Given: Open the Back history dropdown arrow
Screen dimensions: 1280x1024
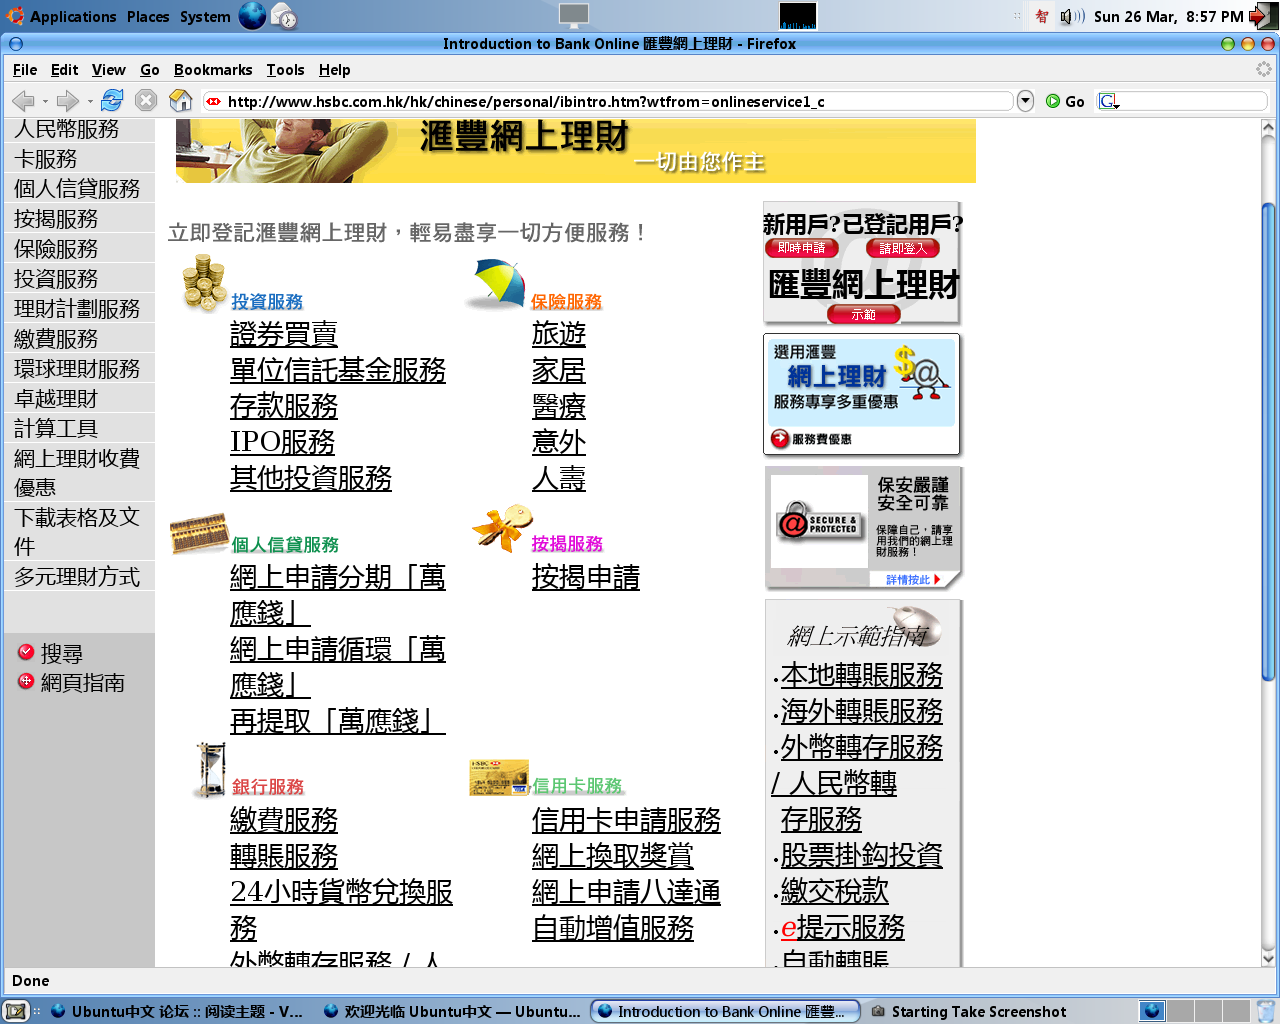Looking at the screenshot, I should pyautogui.click(x=45, y=101).
